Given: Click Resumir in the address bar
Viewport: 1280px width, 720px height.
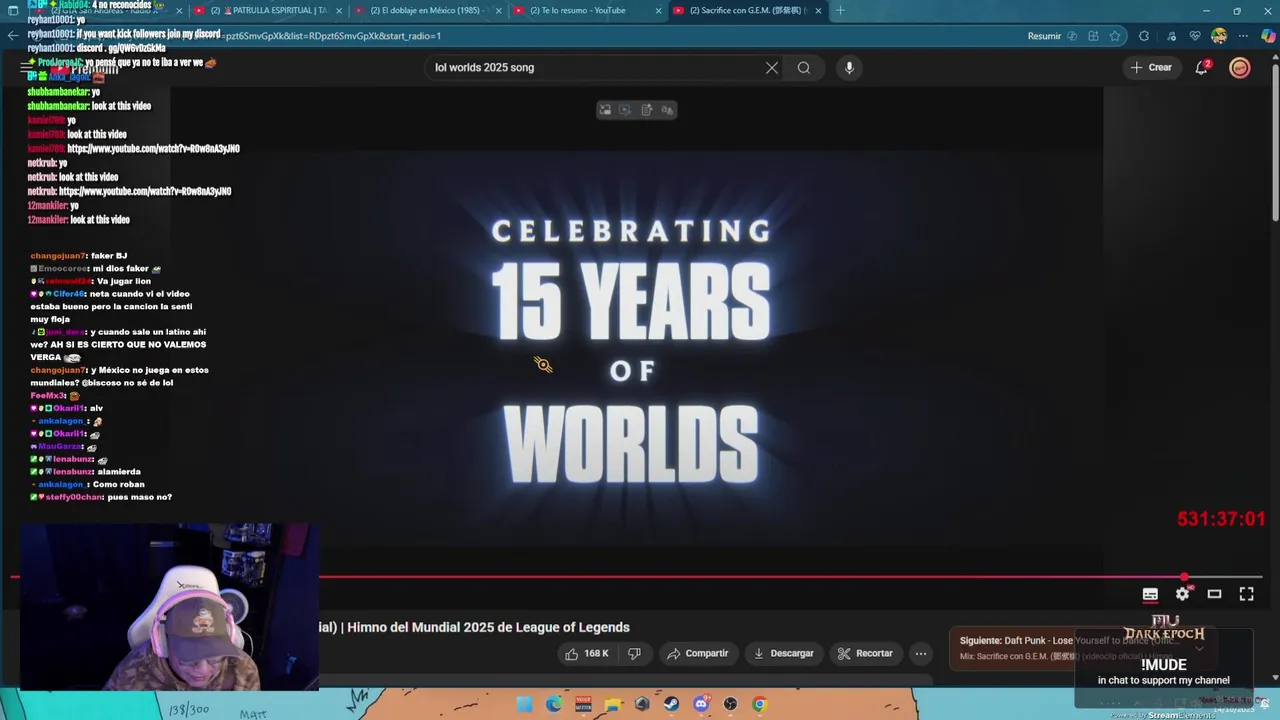Looking at the screenshot, I should pyautogui.click(x=1044, y=36).
